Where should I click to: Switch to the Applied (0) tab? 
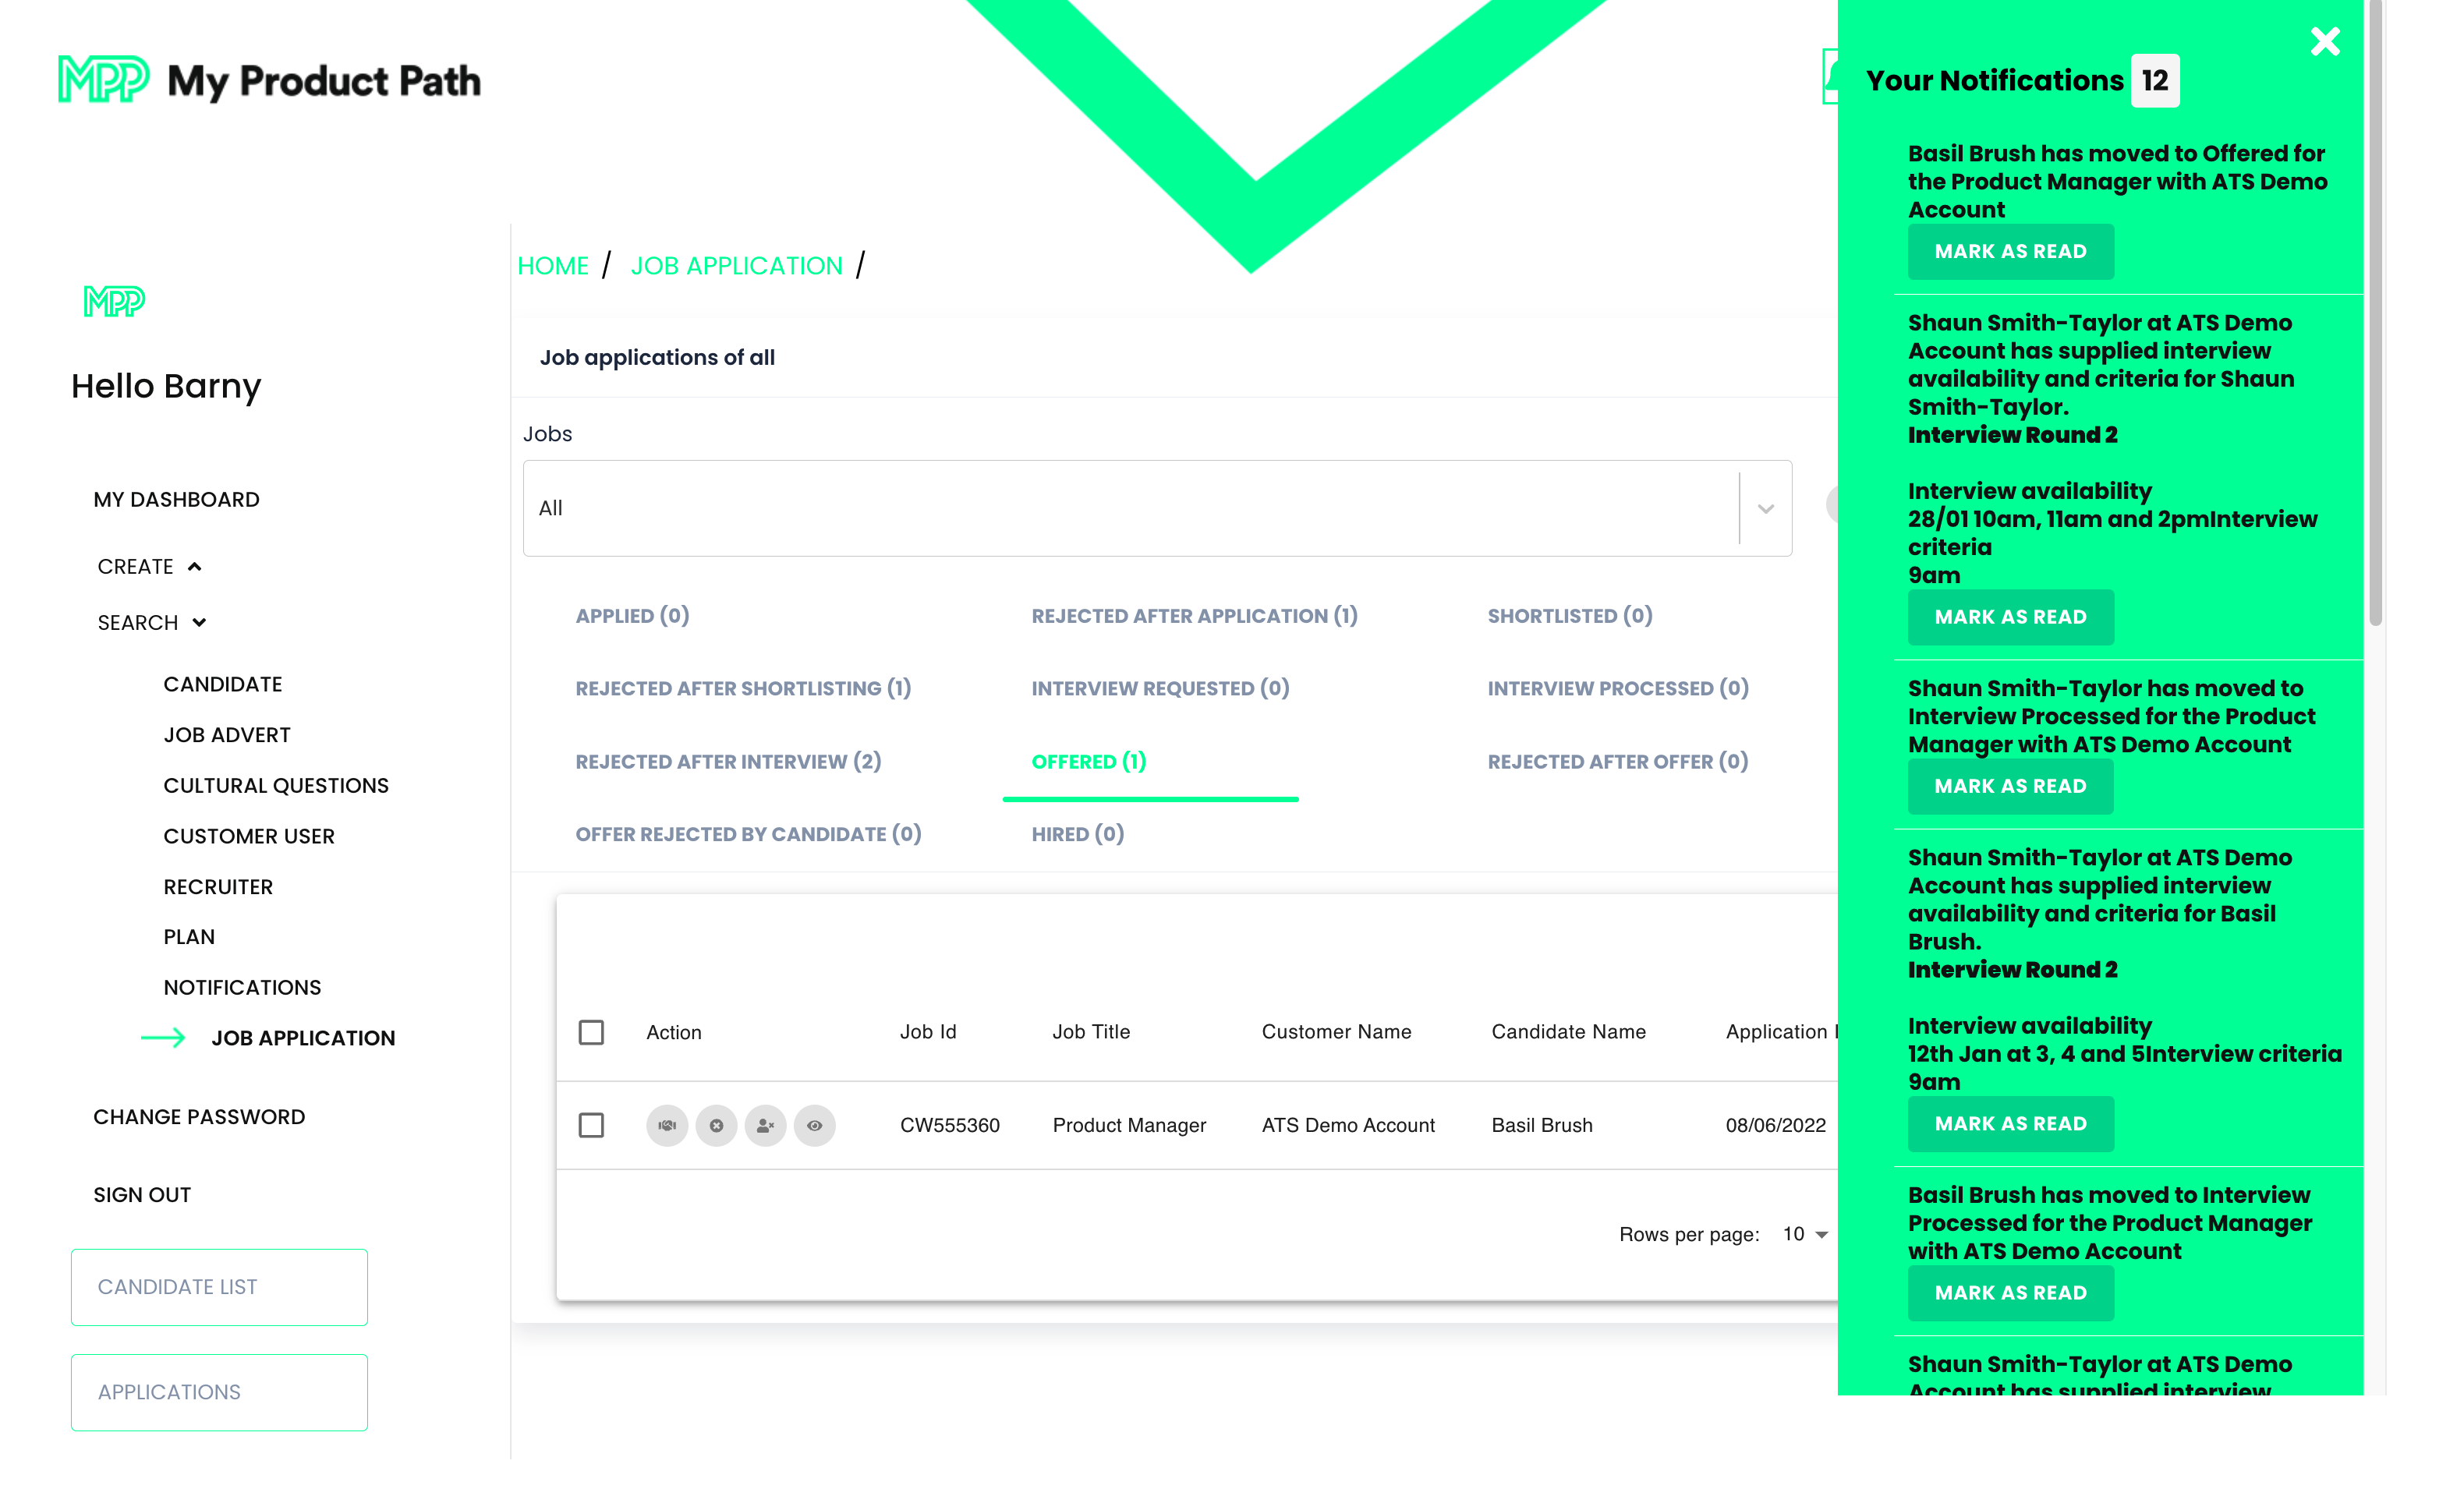632,616
